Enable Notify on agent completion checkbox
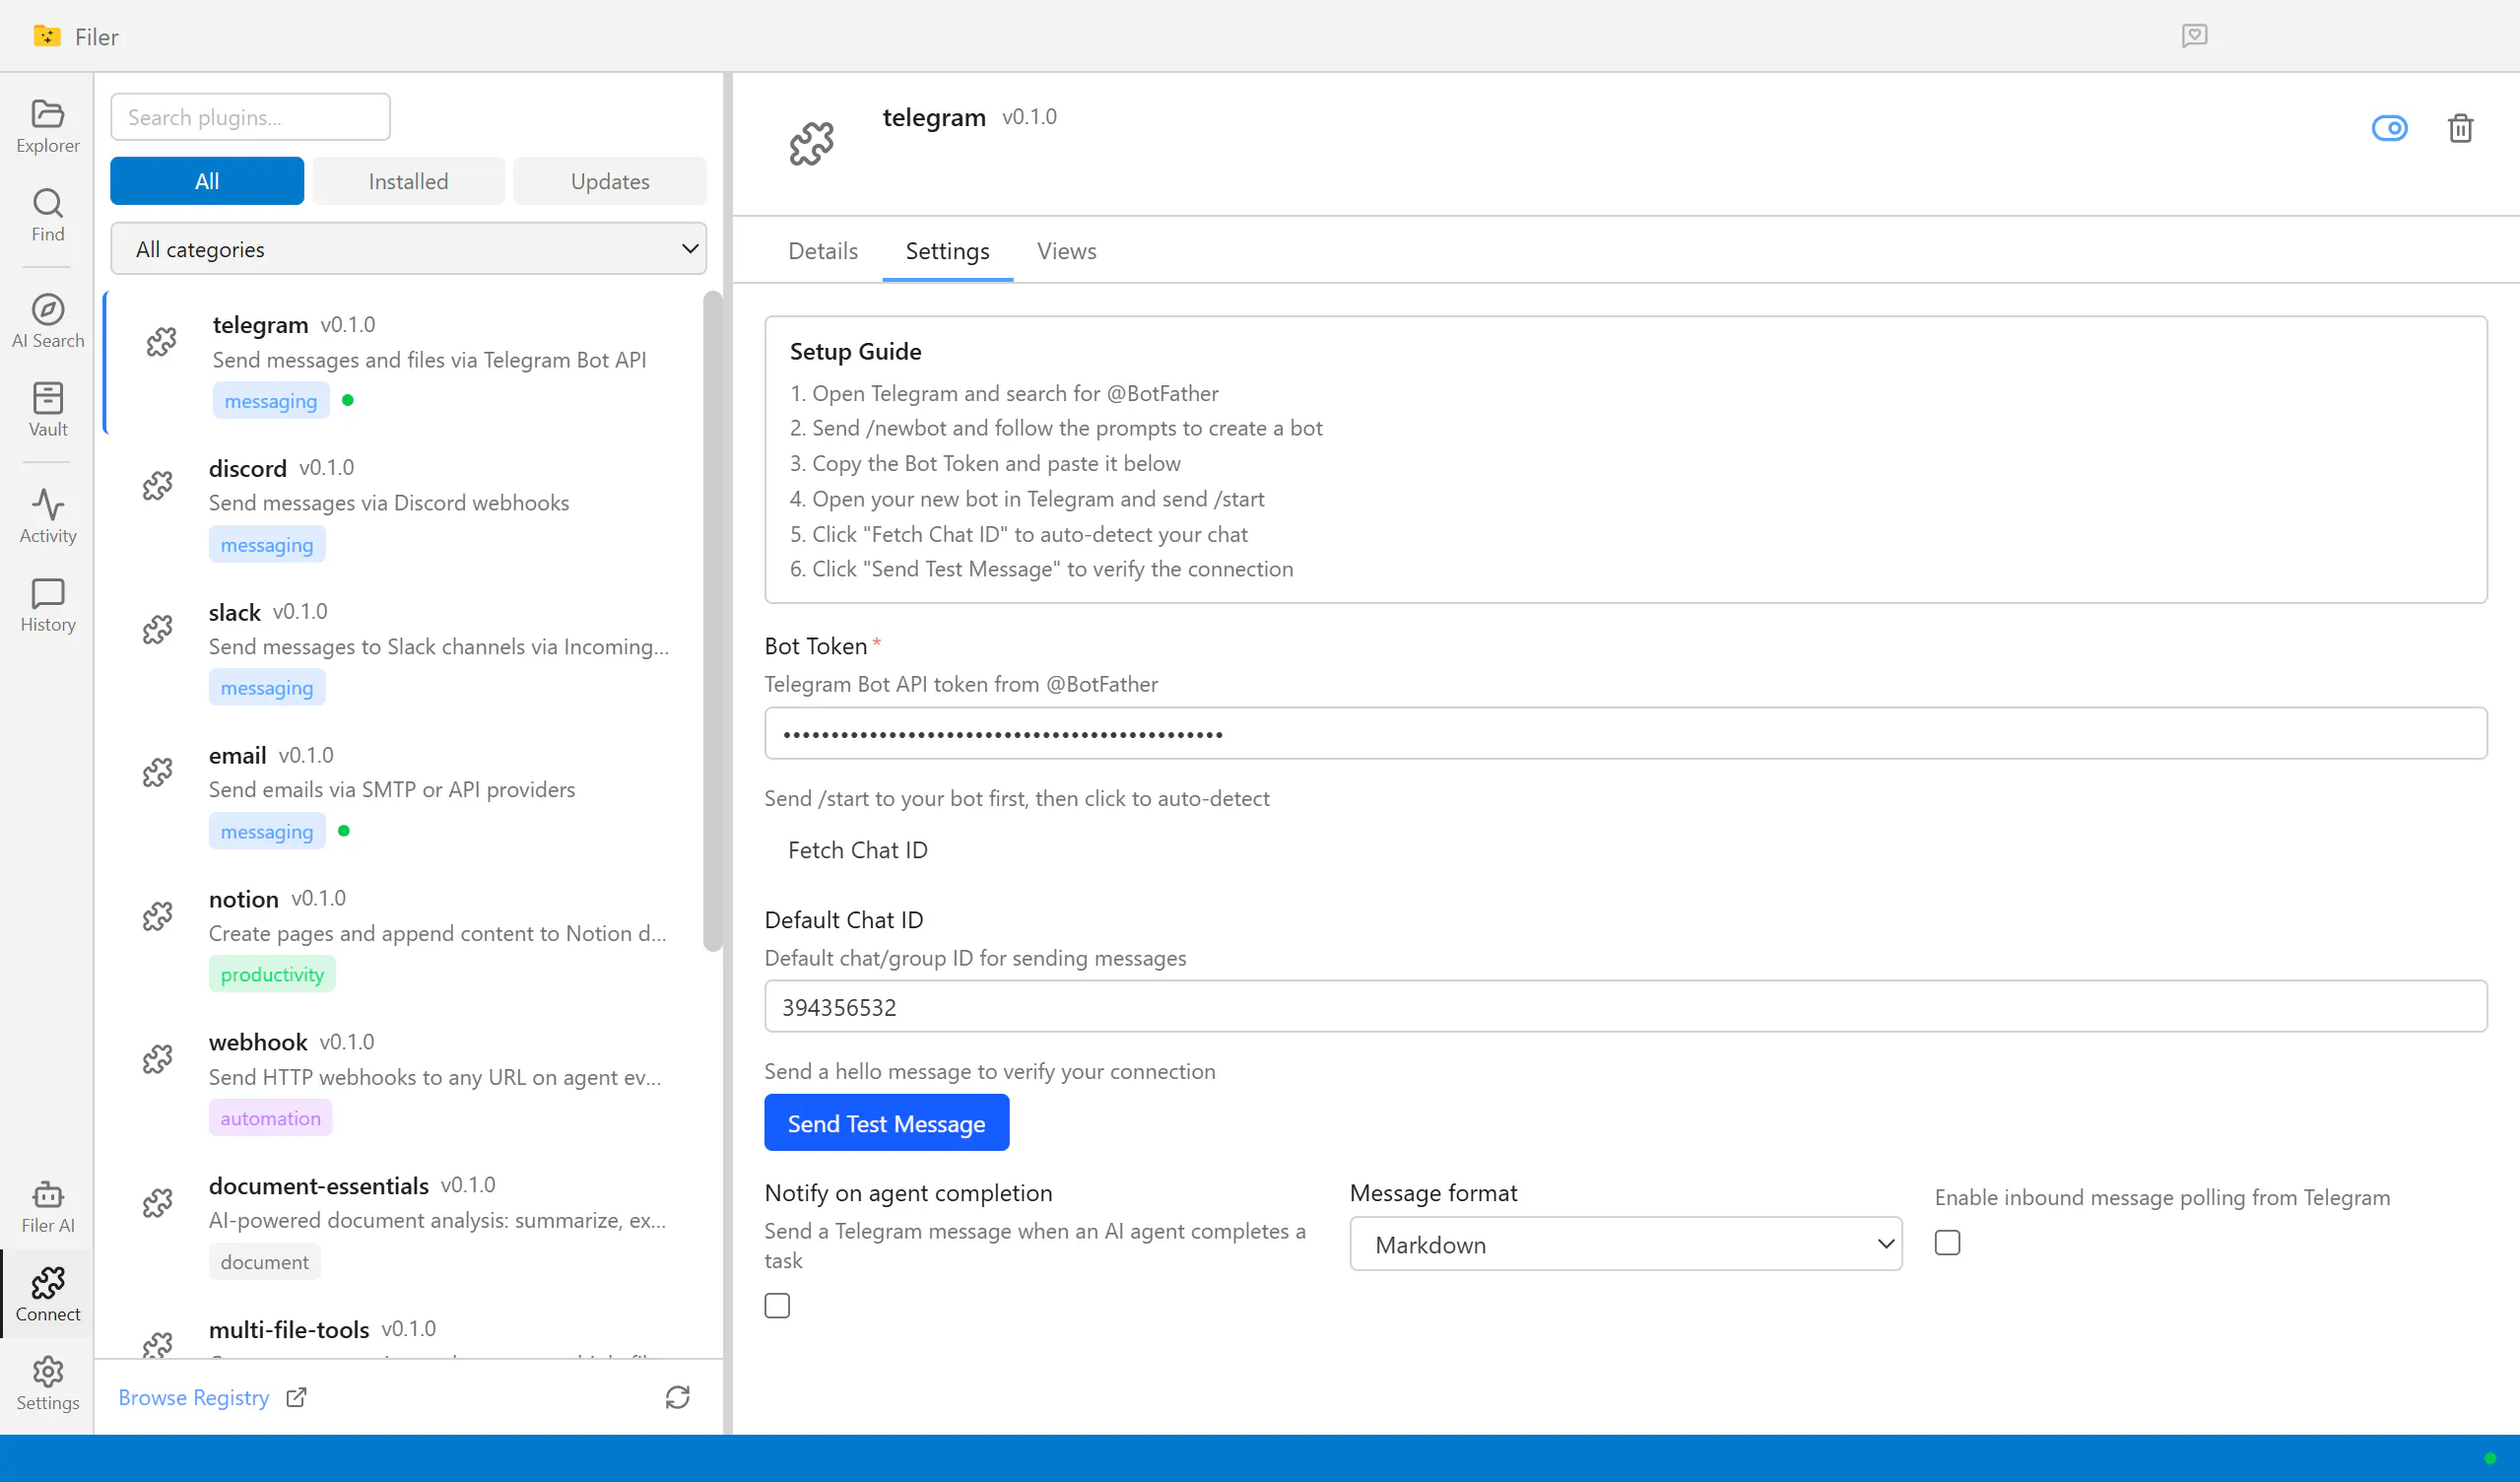The image size is (2520, 1482). (777, 1306)
